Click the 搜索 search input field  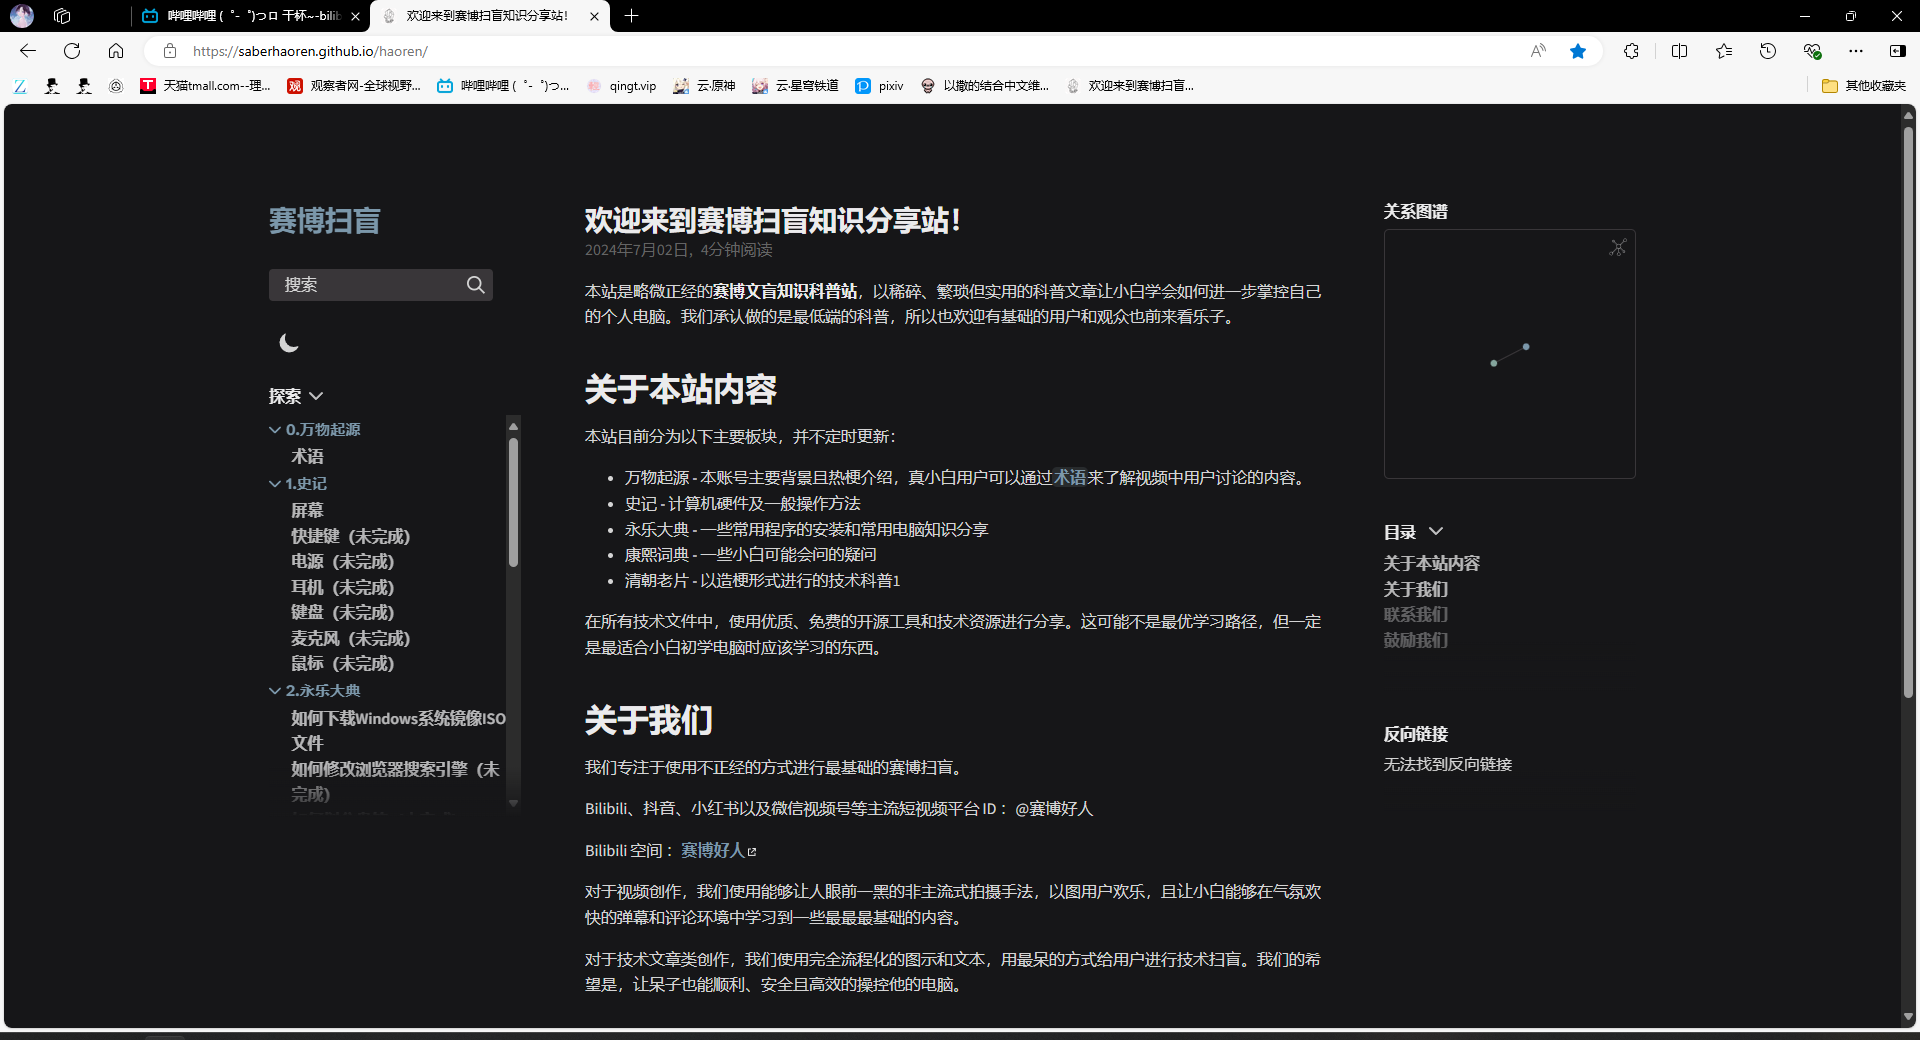coord(365,285)
